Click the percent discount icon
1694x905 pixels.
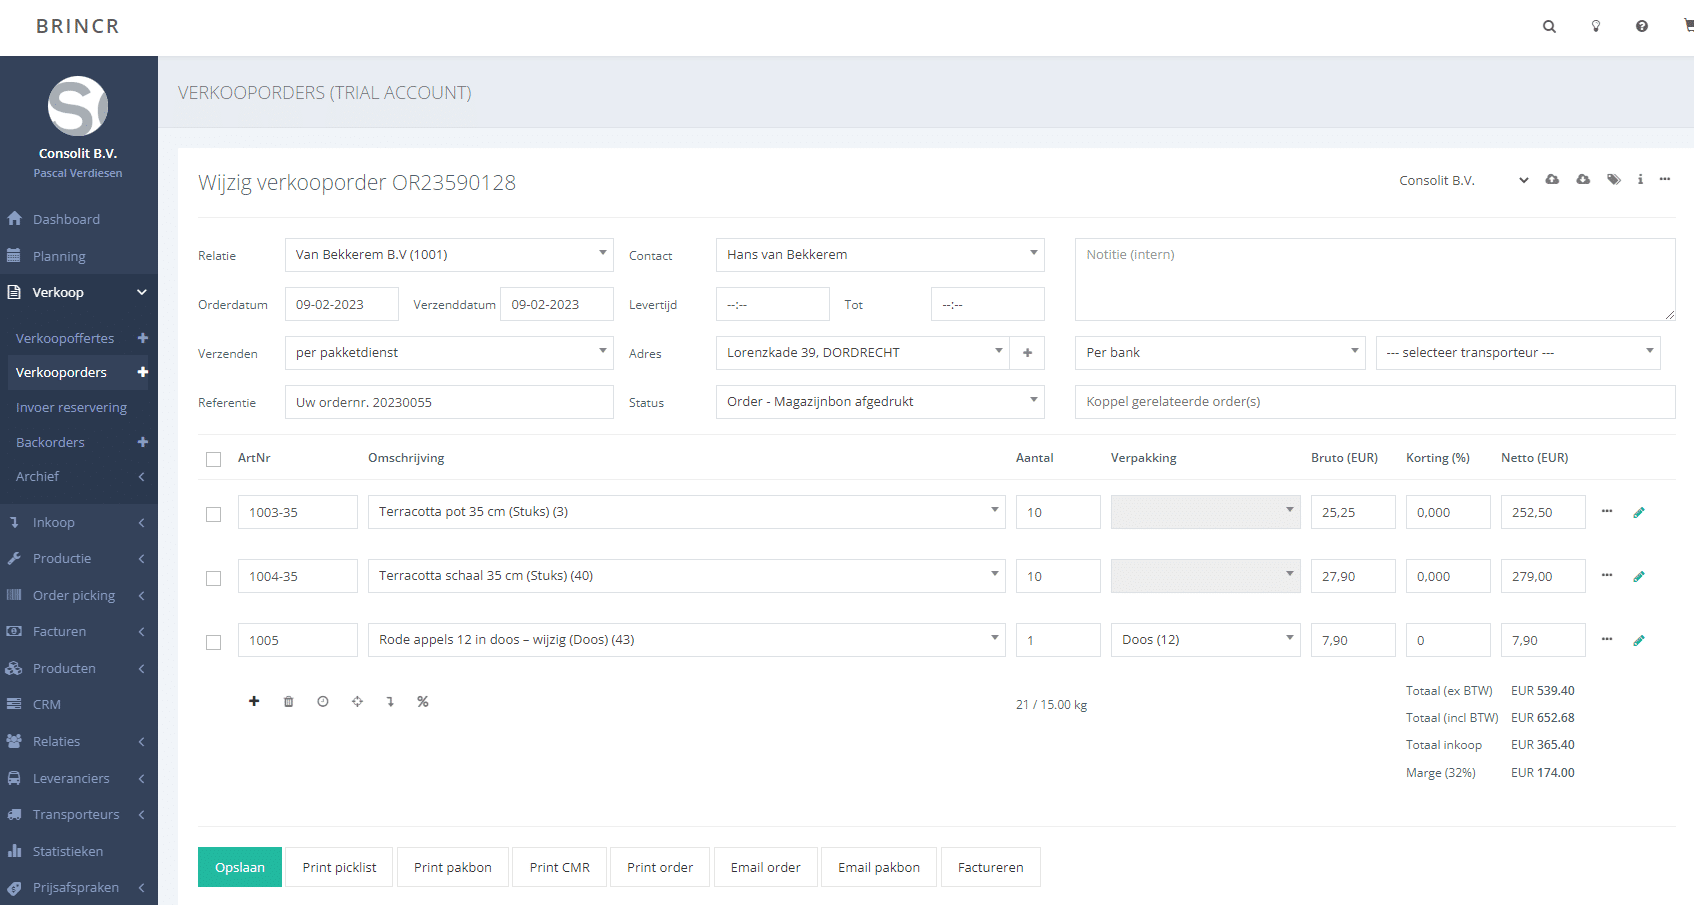tap(423, 702)
